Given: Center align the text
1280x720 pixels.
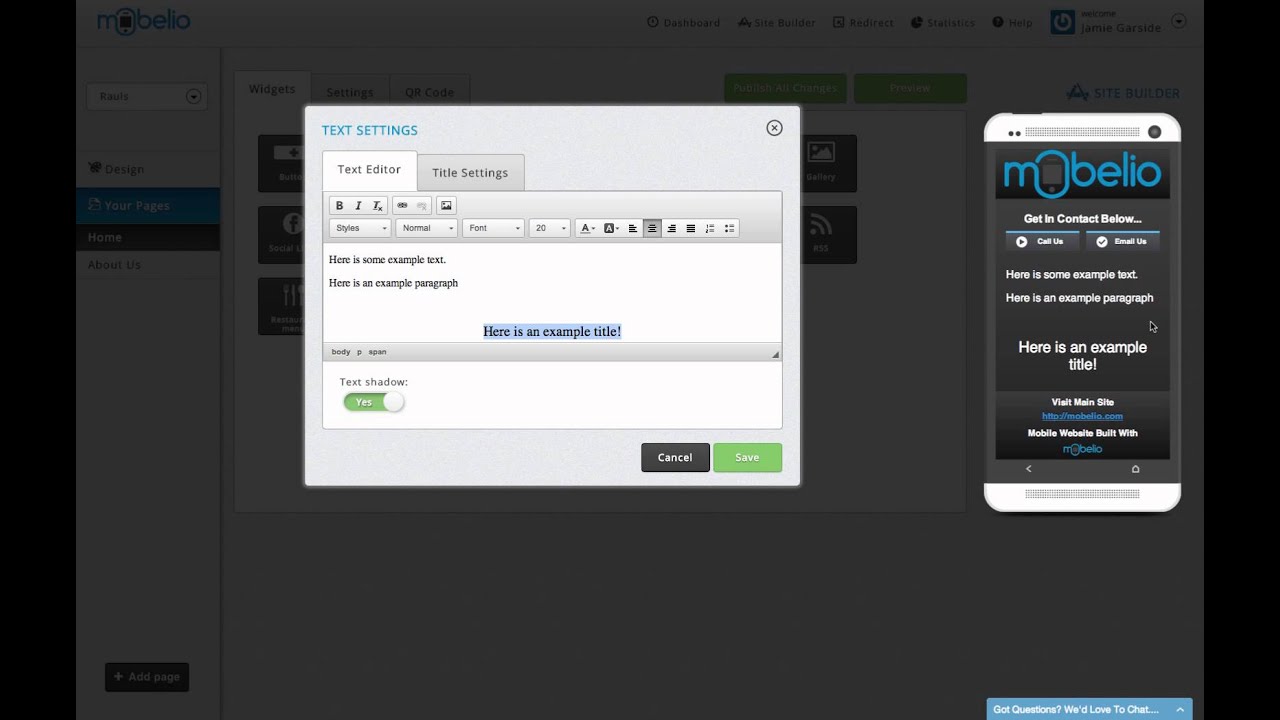Looking at the screenshot, I should pos(652,228).
